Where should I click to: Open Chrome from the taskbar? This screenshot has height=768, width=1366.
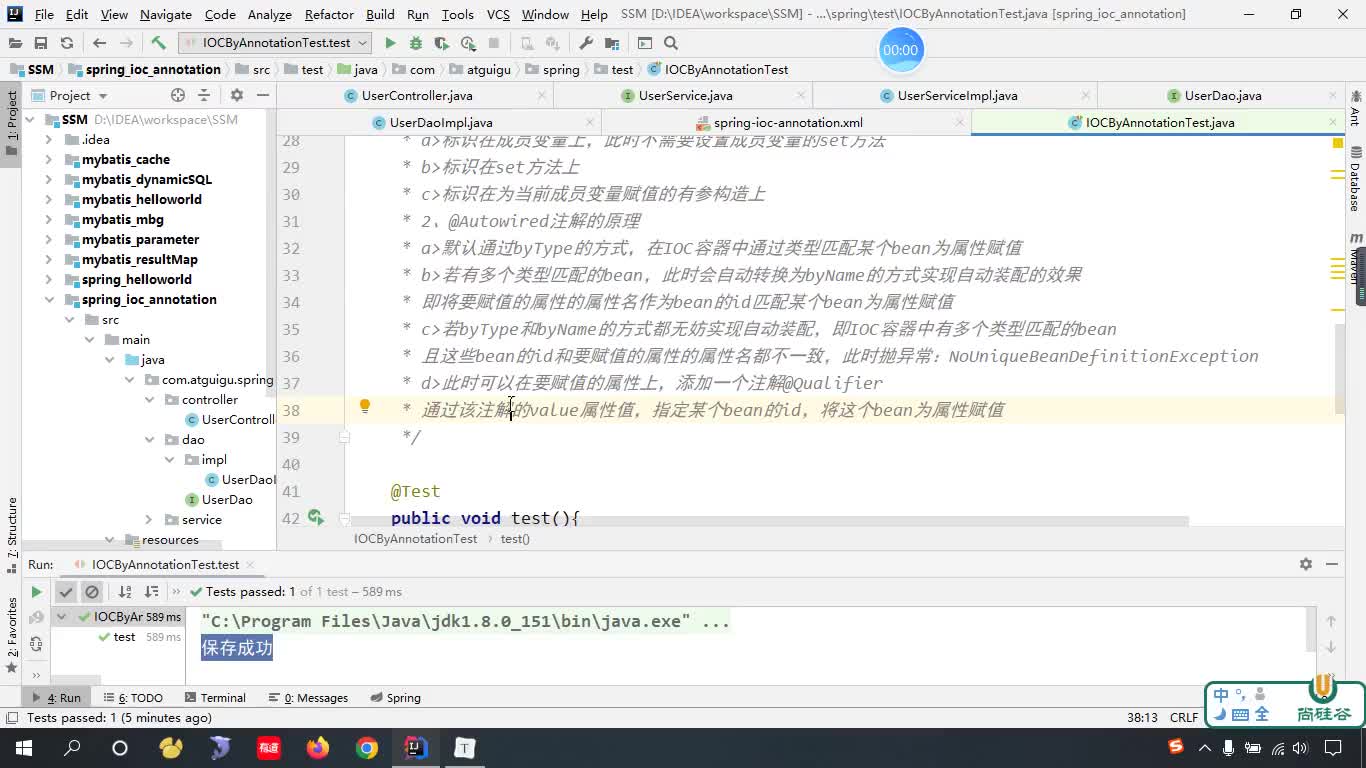(x=367, y=748)
